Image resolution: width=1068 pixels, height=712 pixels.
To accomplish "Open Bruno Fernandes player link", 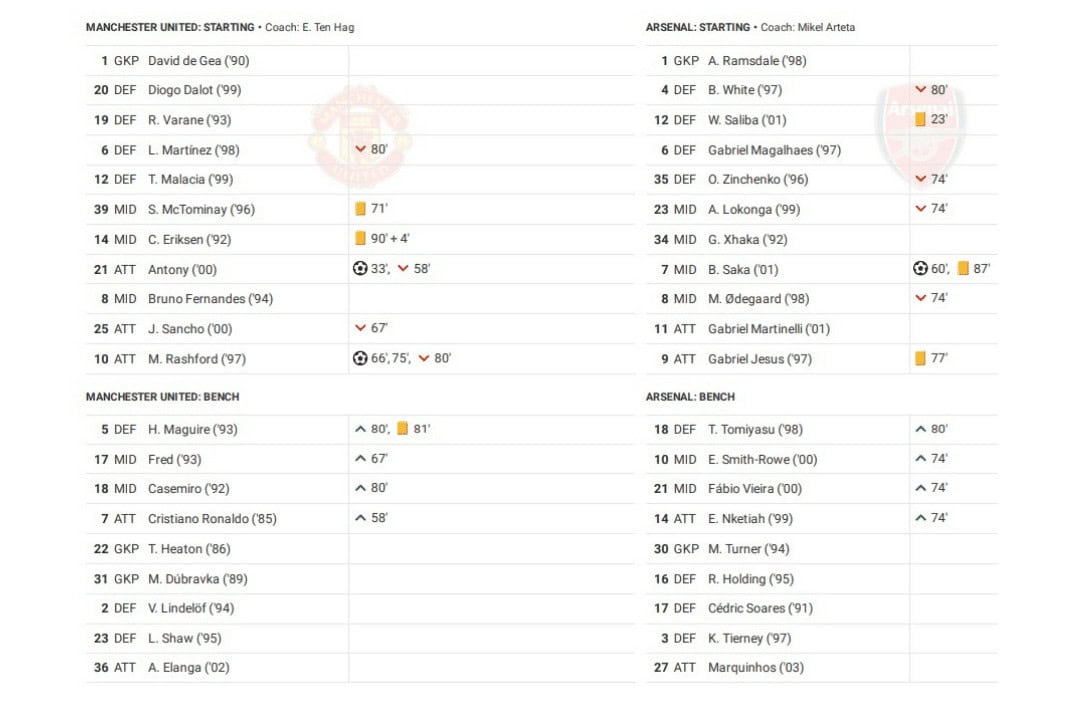I will coord(210,299).
